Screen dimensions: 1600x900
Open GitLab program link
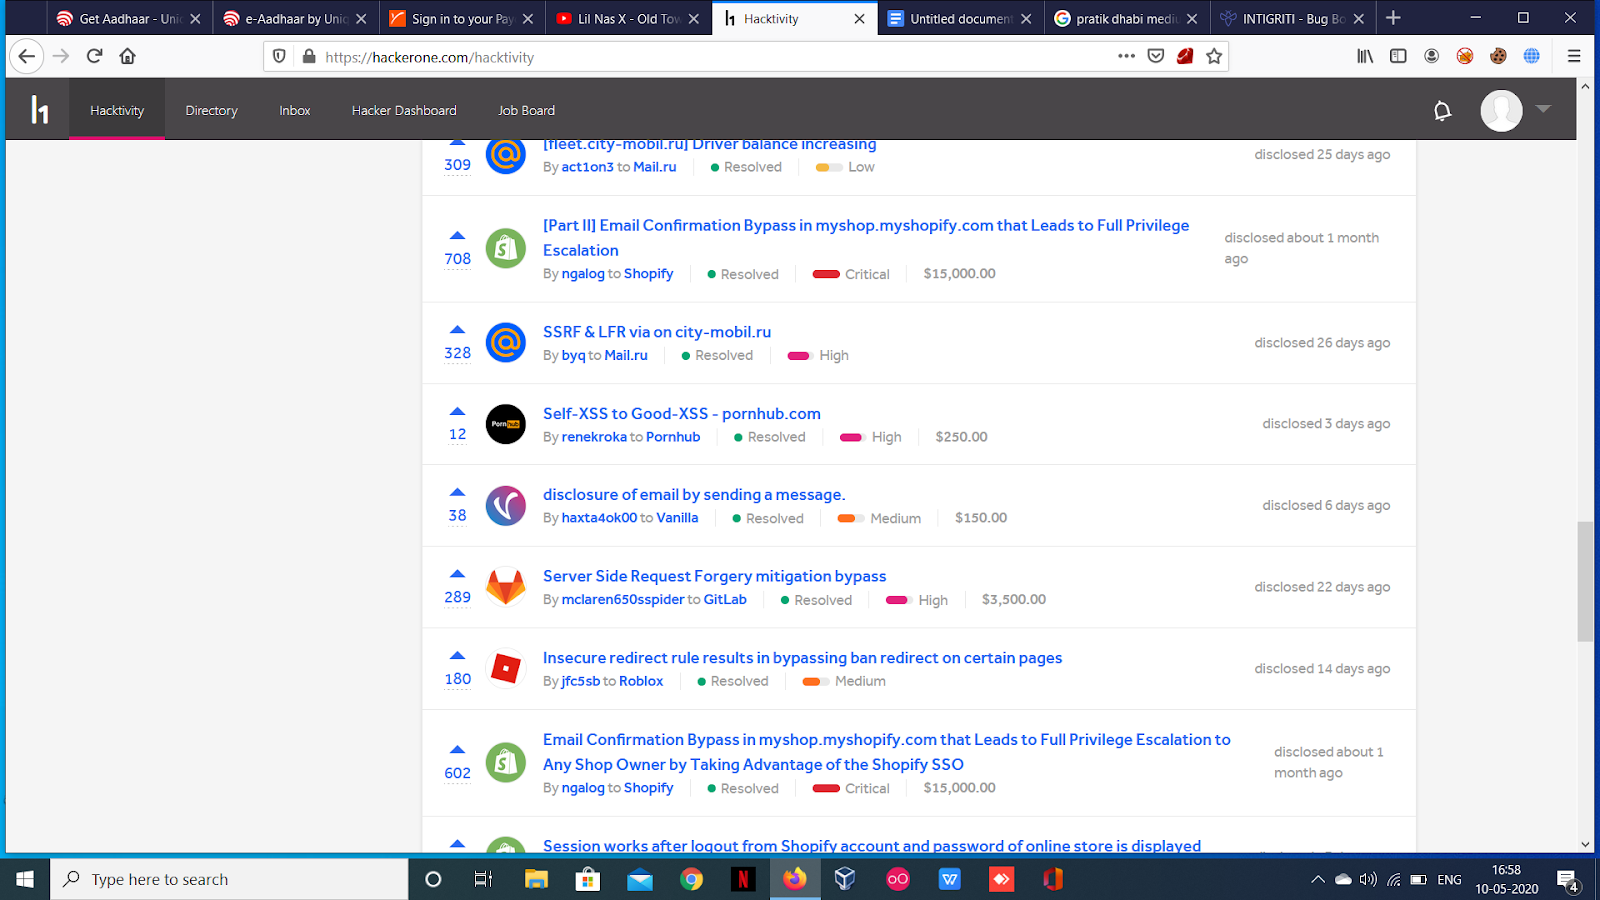725,600
